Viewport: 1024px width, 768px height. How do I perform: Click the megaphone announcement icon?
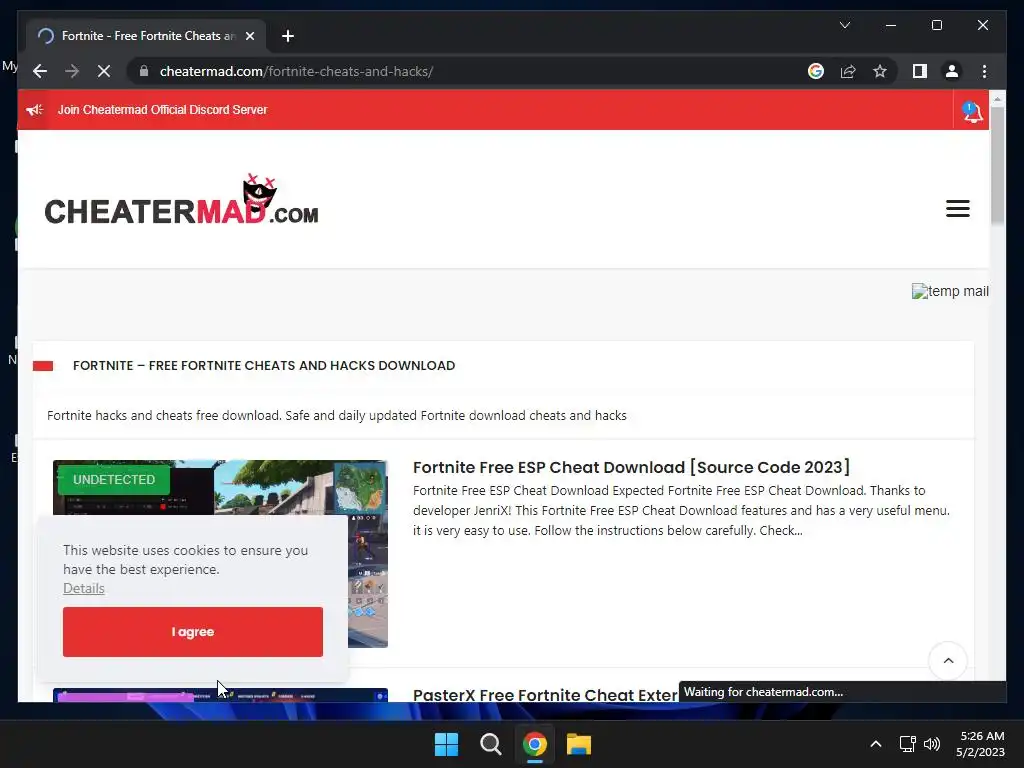click(35, 110)
